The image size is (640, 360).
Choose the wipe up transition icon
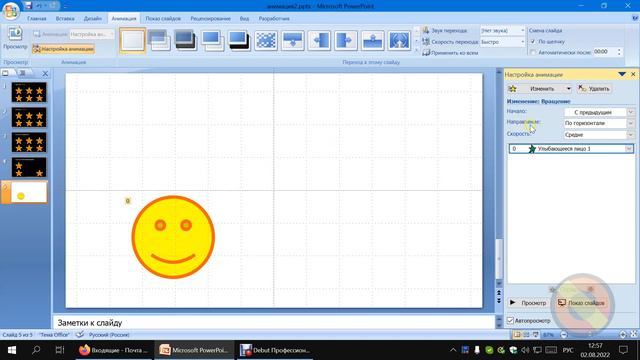tap(372, 40)
